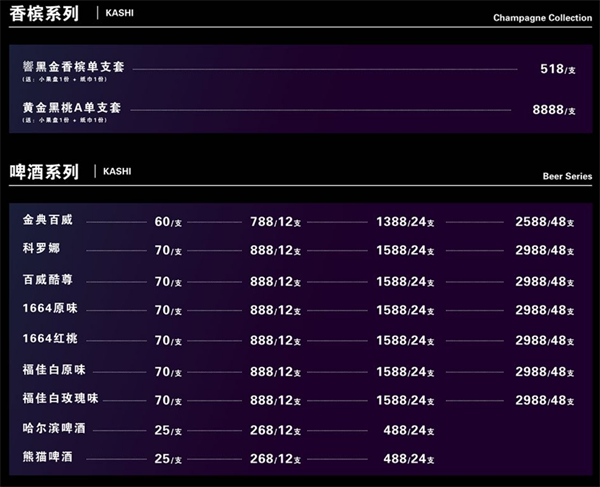Select the 1664原味 beer name
Screen dimensions: 600x487
coord(50,308)
